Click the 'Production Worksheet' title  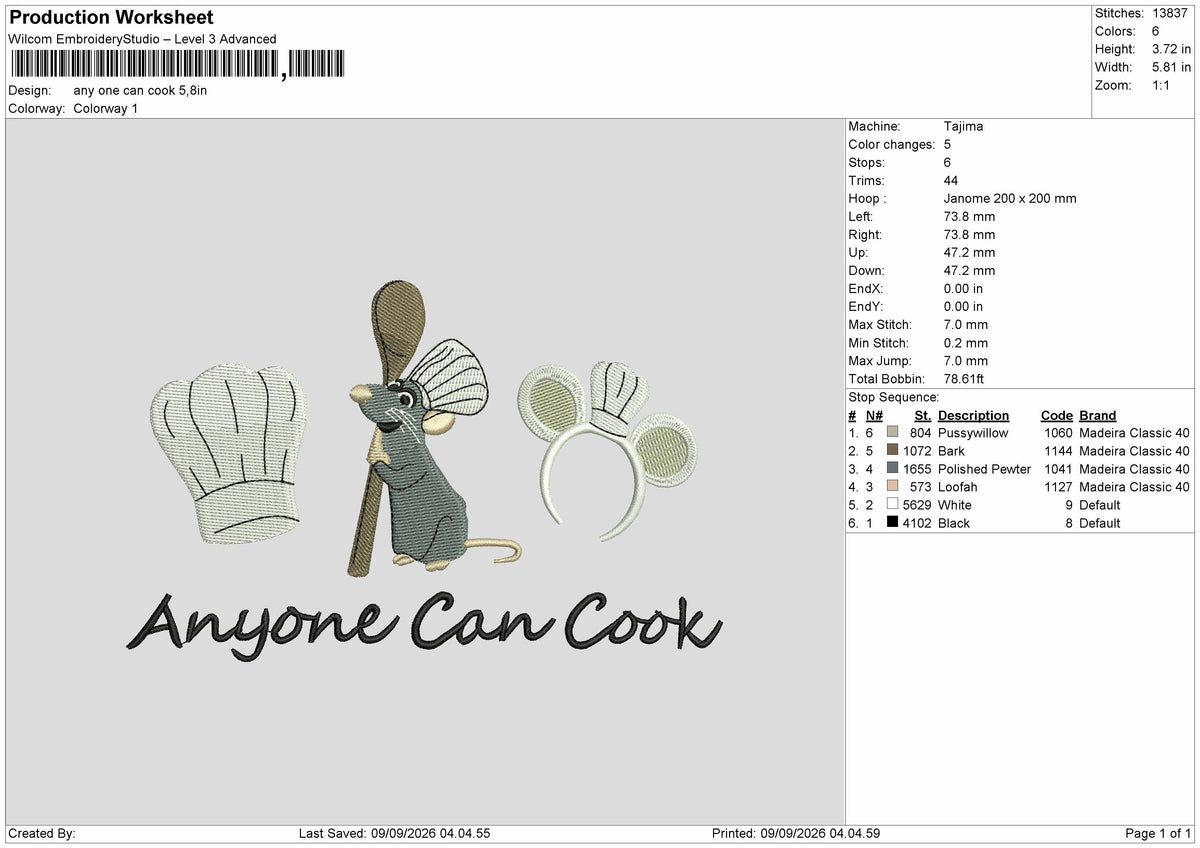[x=110, y=18]
